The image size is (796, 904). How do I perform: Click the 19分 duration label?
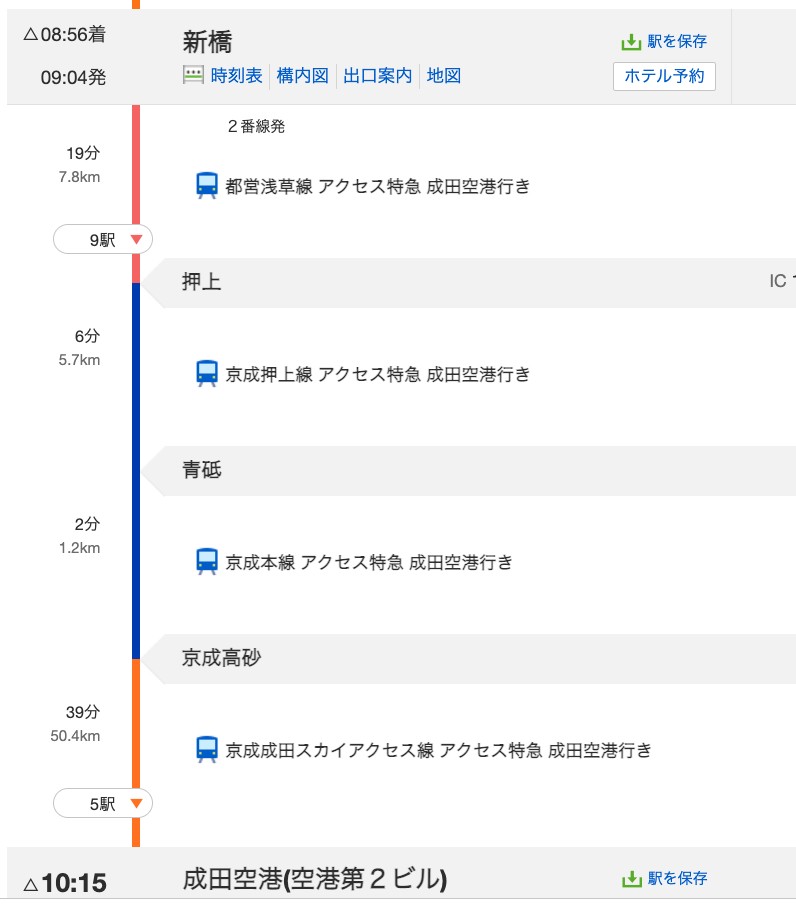click(83, 153)
